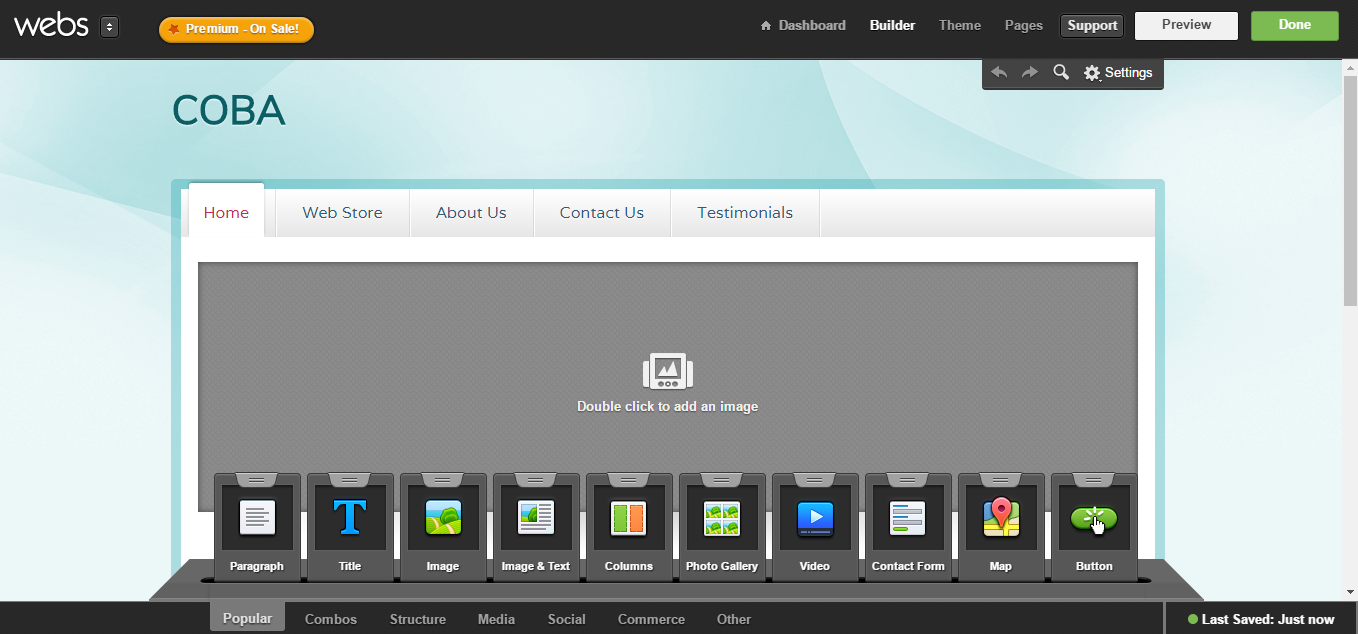
Task: Select the Contact Form module
Action: [908, 518]
